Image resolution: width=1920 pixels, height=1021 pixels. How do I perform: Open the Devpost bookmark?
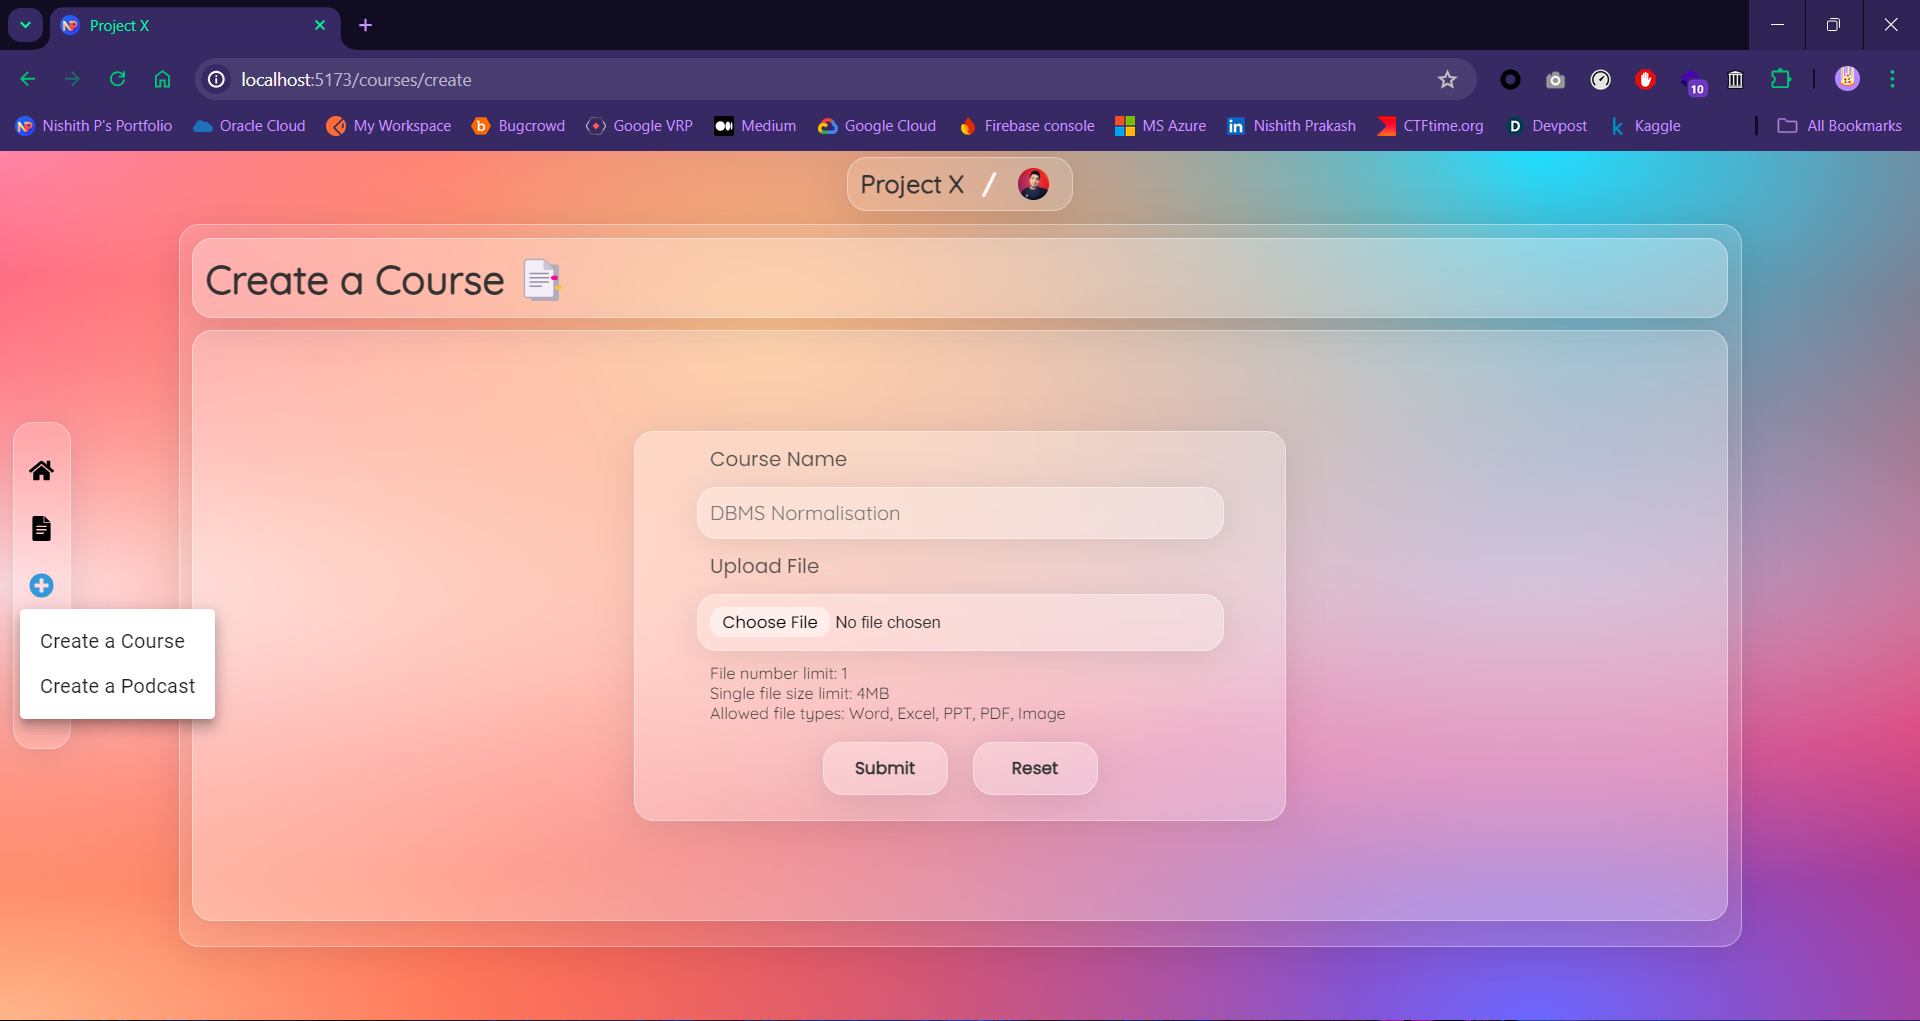[x=1547, y=126]
